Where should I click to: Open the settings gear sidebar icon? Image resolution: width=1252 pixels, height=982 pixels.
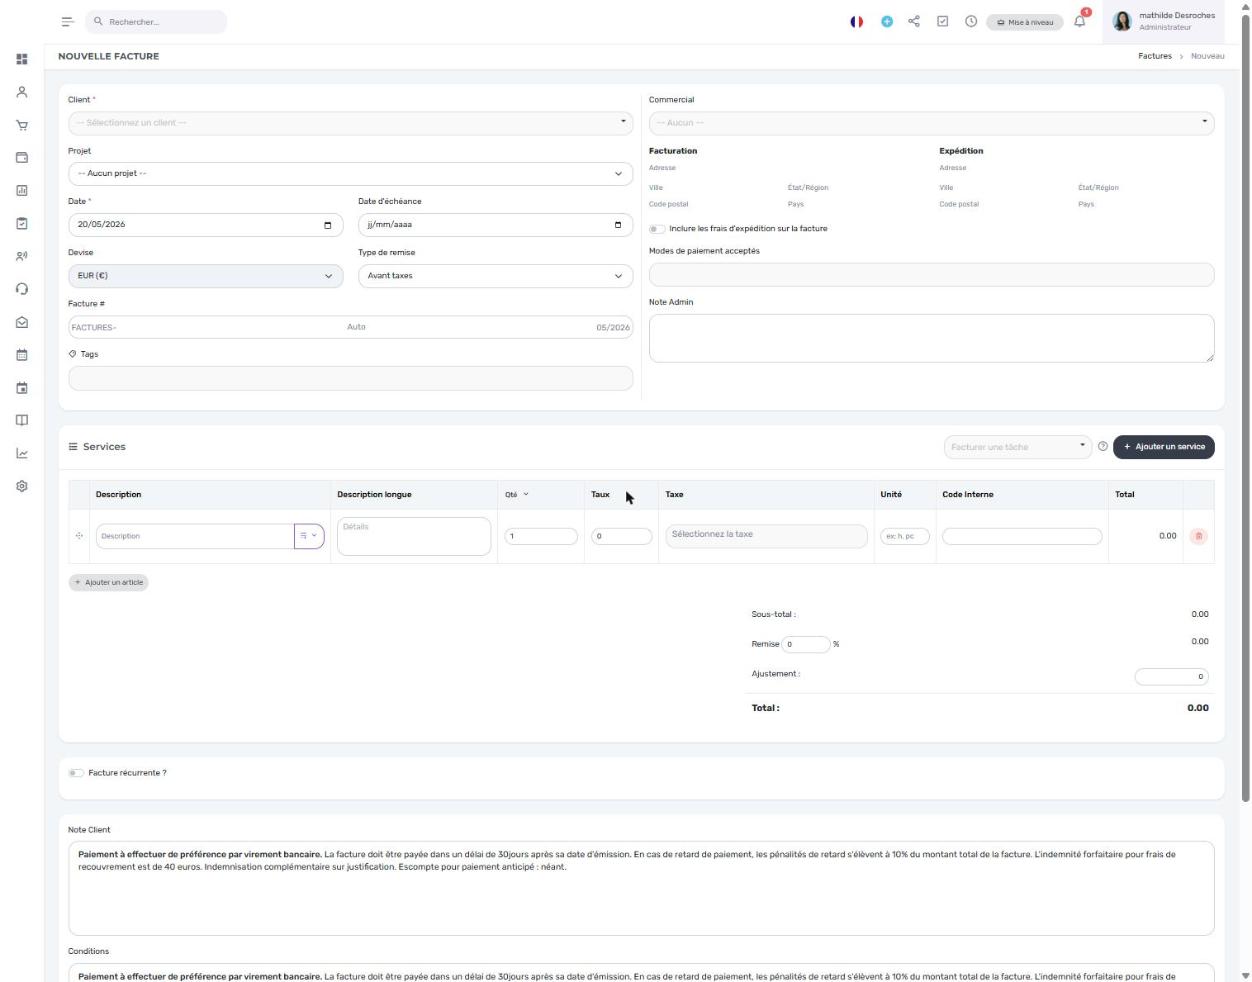tap(22, 486)
